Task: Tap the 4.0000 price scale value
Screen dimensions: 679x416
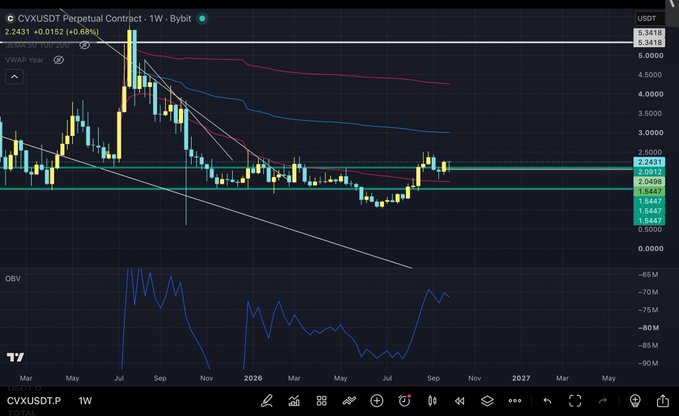Action: click(x=650, y=94)
